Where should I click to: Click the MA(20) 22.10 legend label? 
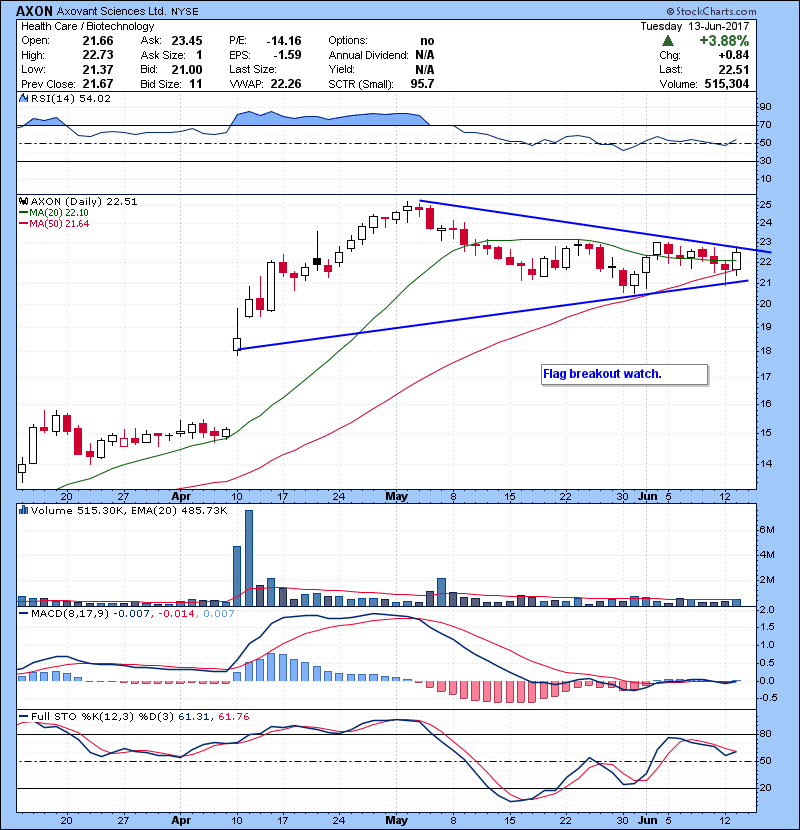click(x=54, y=213)
